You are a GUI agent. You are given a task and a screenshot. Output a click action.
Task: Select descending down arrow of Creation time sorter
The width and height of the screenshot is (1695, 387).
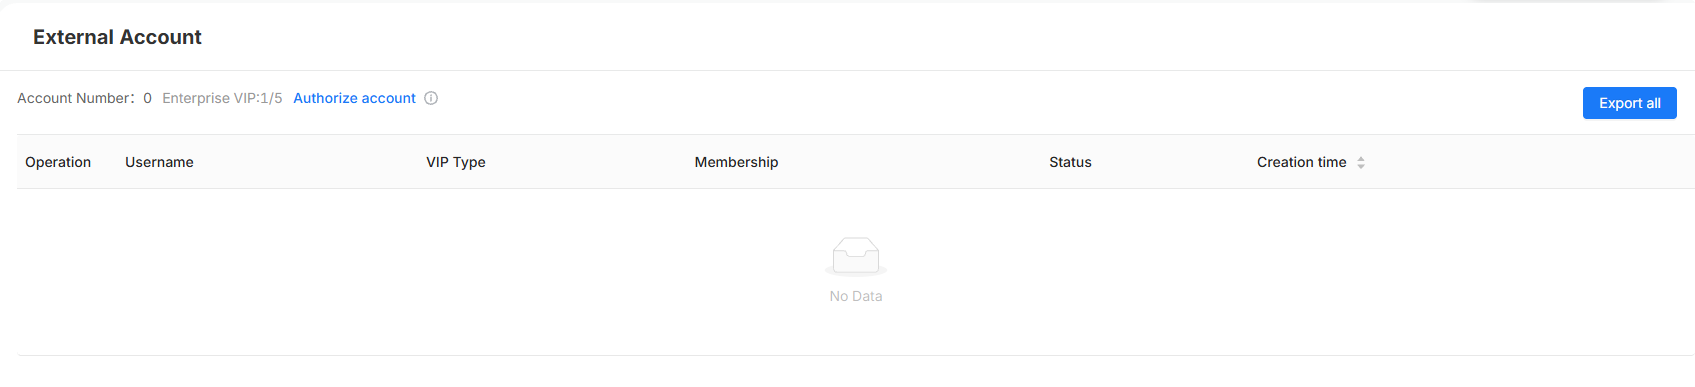coord(1361,166)
